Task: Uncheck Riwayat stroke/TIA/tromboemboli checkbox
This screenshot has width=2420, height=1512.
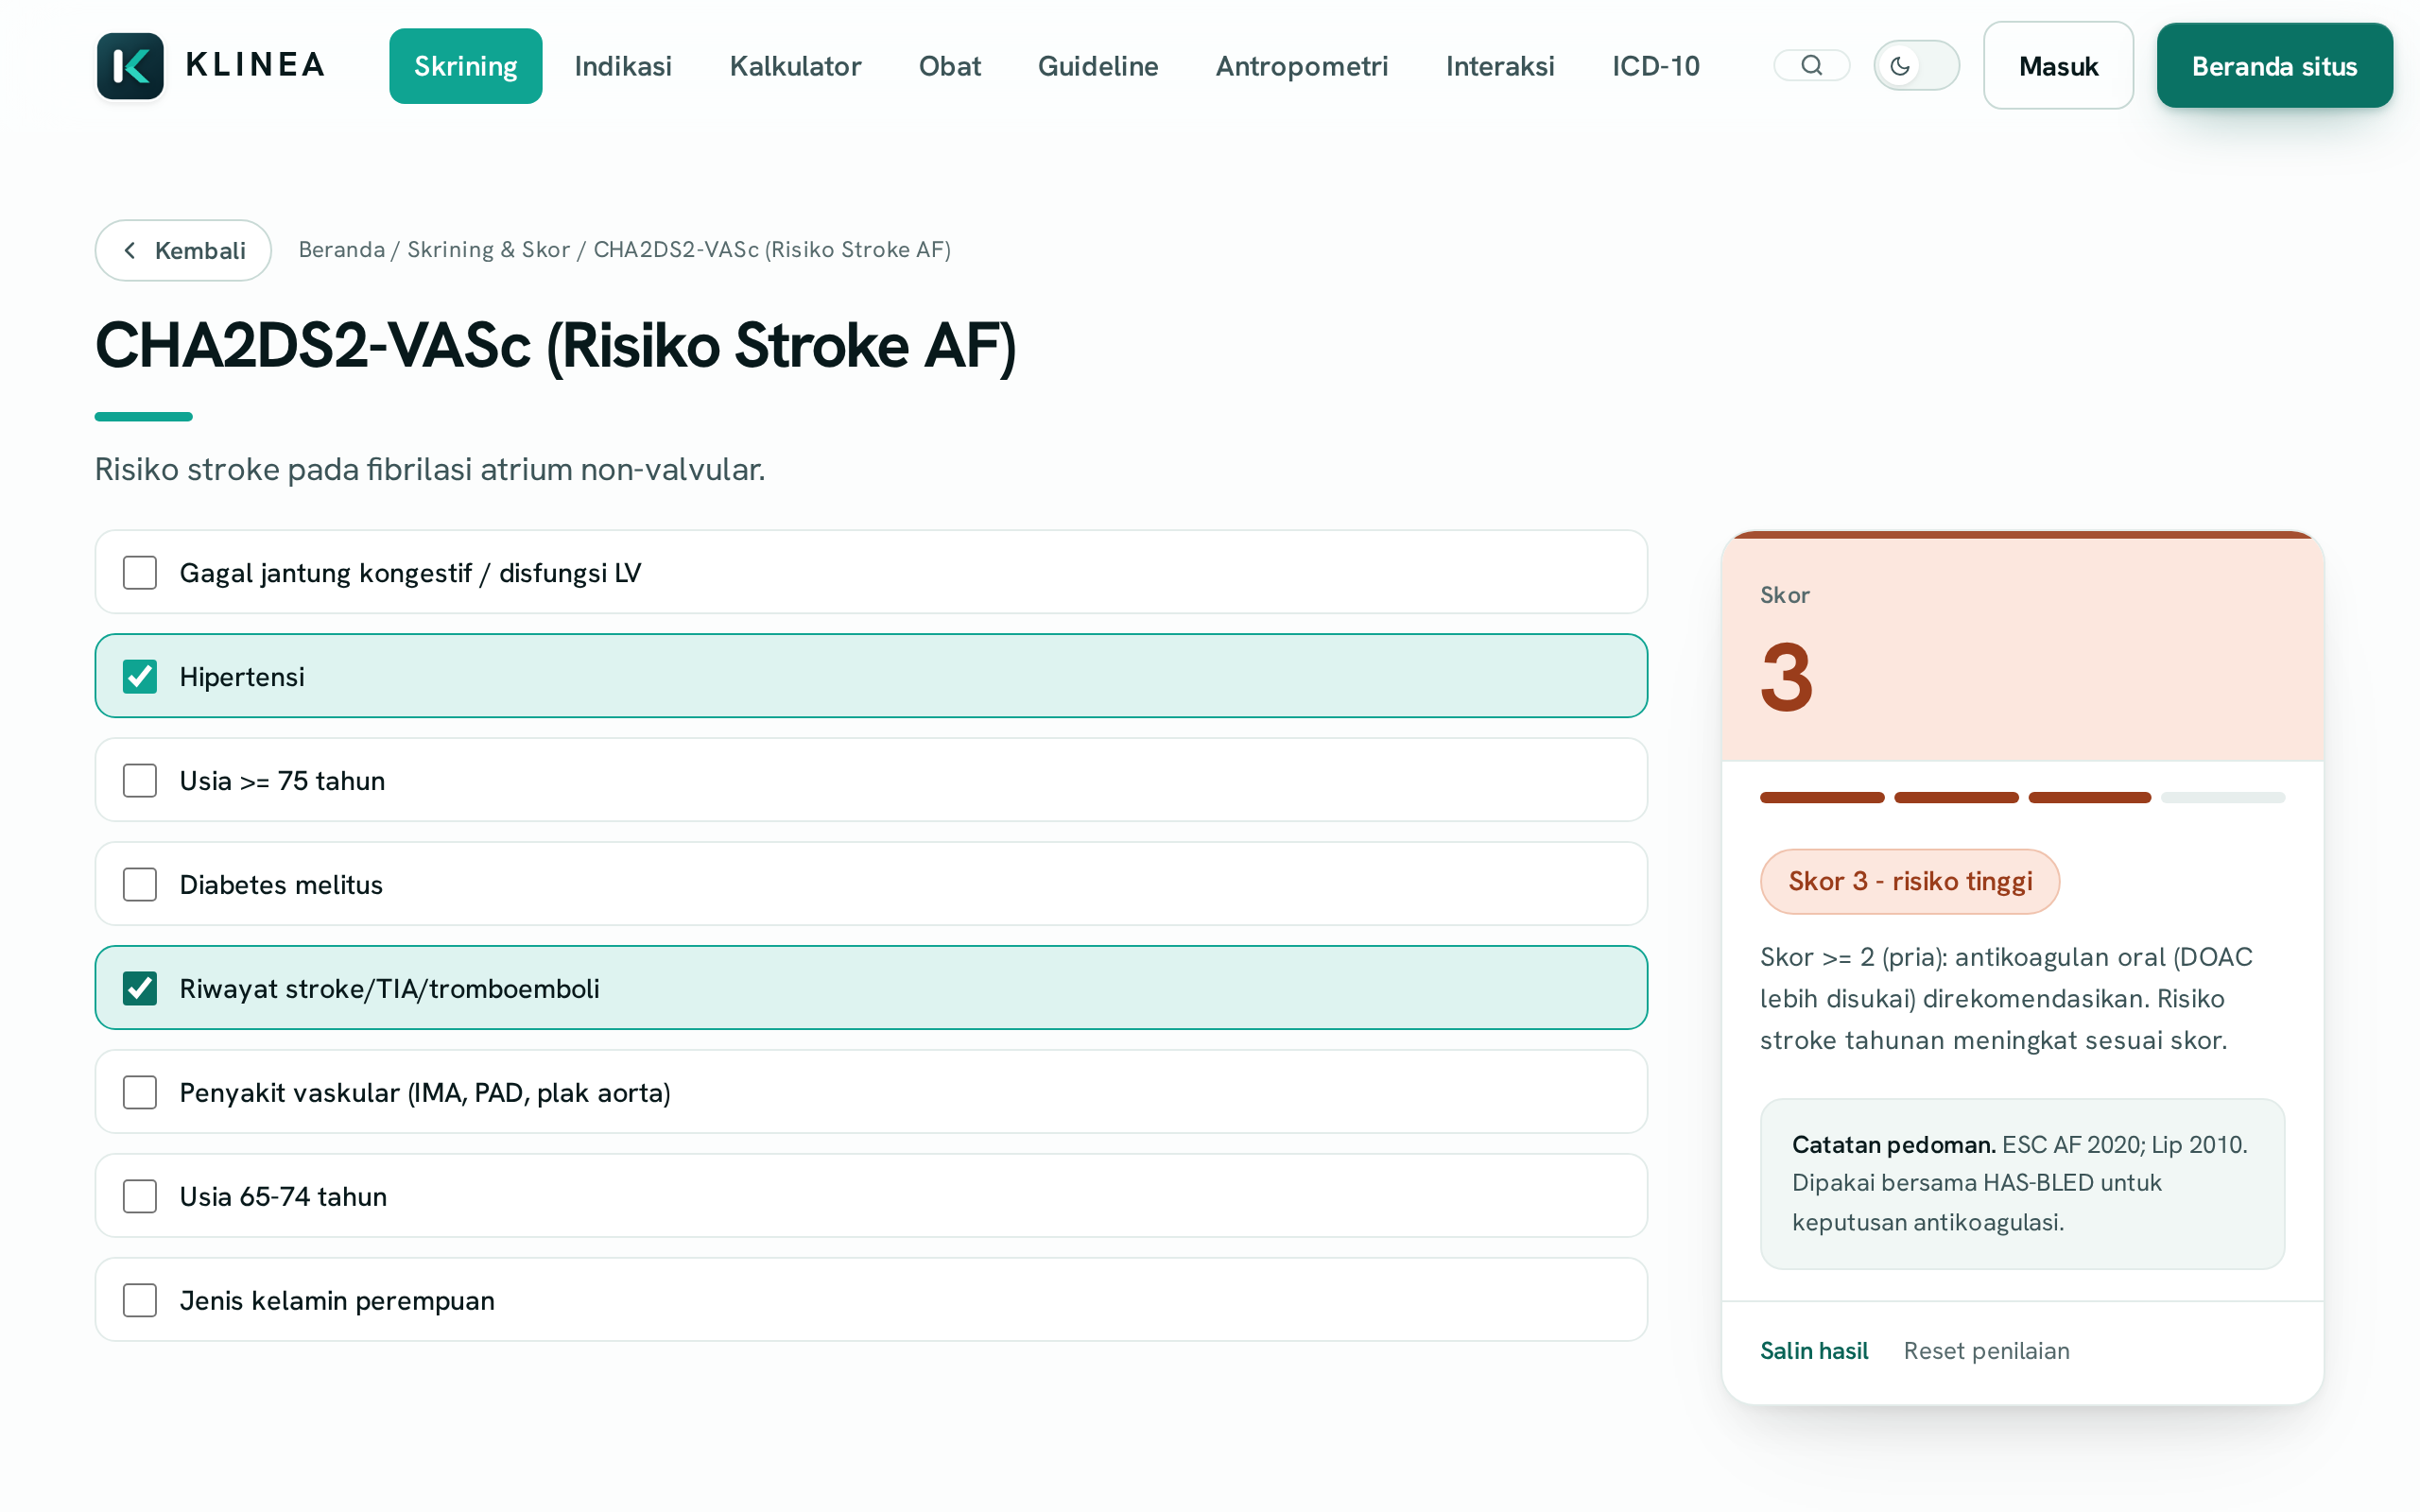Action: (x=140, y=989)
